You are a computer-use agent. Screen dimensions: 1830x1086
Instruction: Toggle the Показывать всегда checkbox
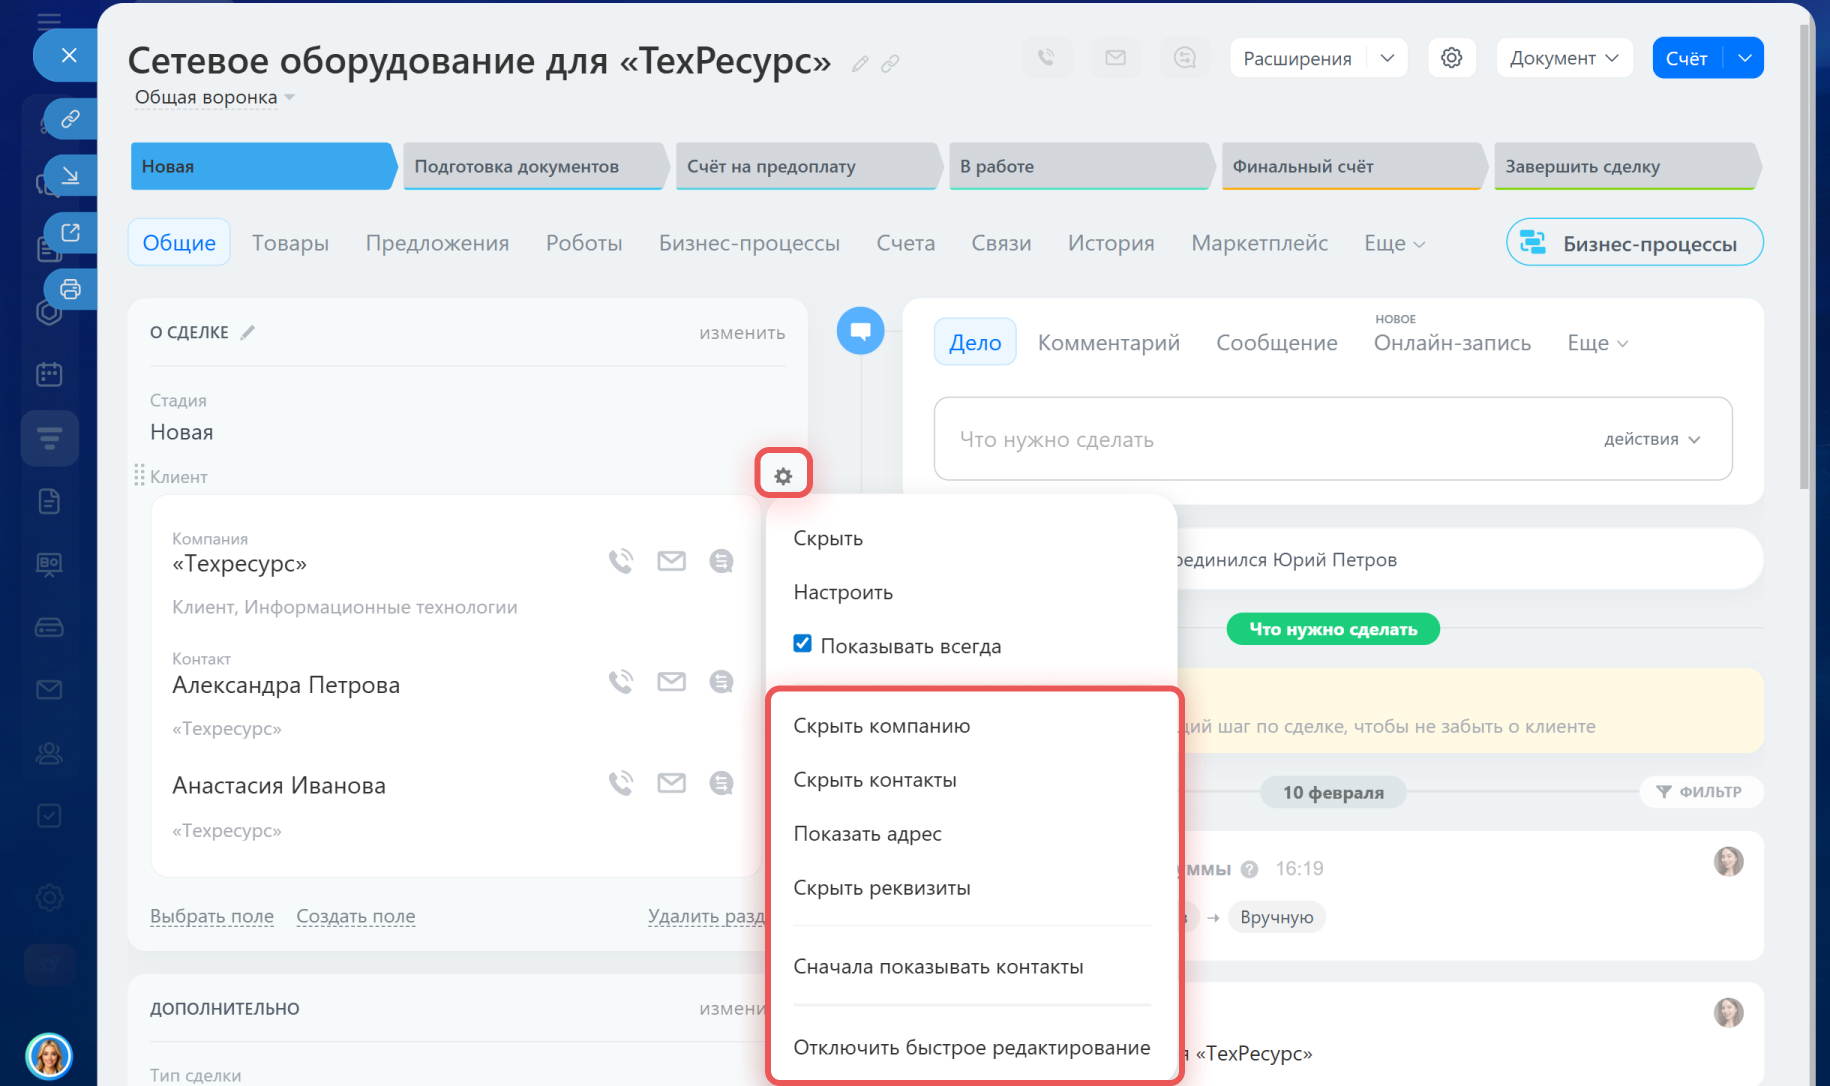pos(802,644)
